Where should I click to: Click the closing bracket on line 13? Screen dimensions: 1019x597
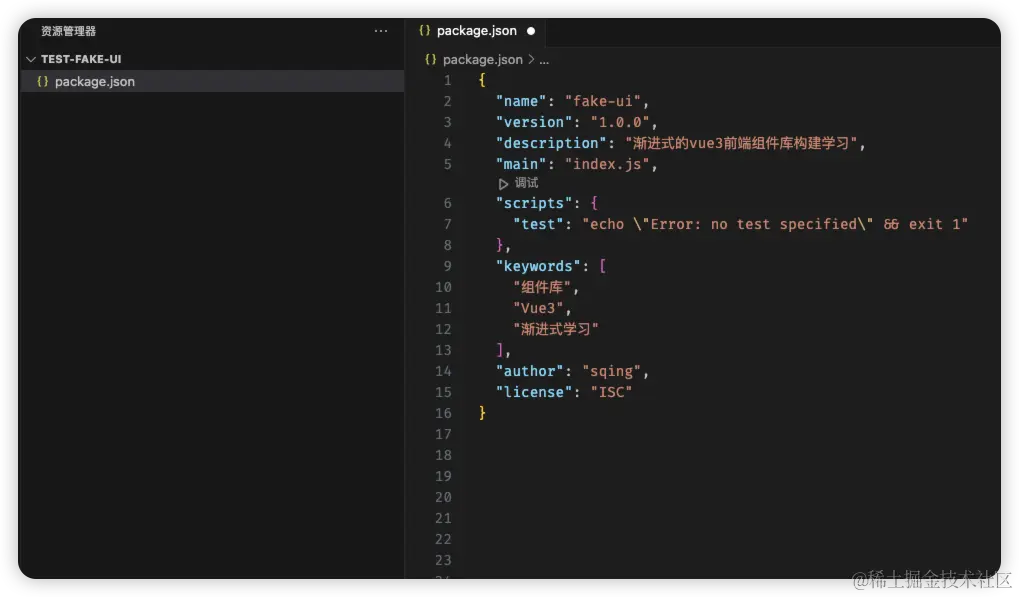(499, 350)
